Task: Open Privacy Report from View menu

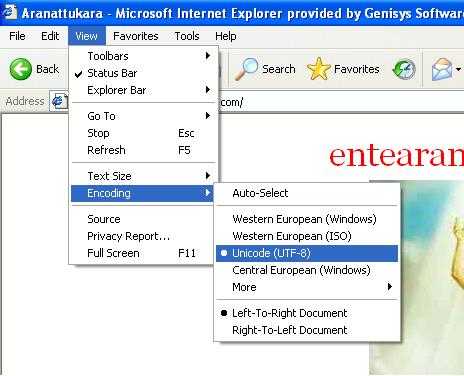Action: (x=142, y=236)
